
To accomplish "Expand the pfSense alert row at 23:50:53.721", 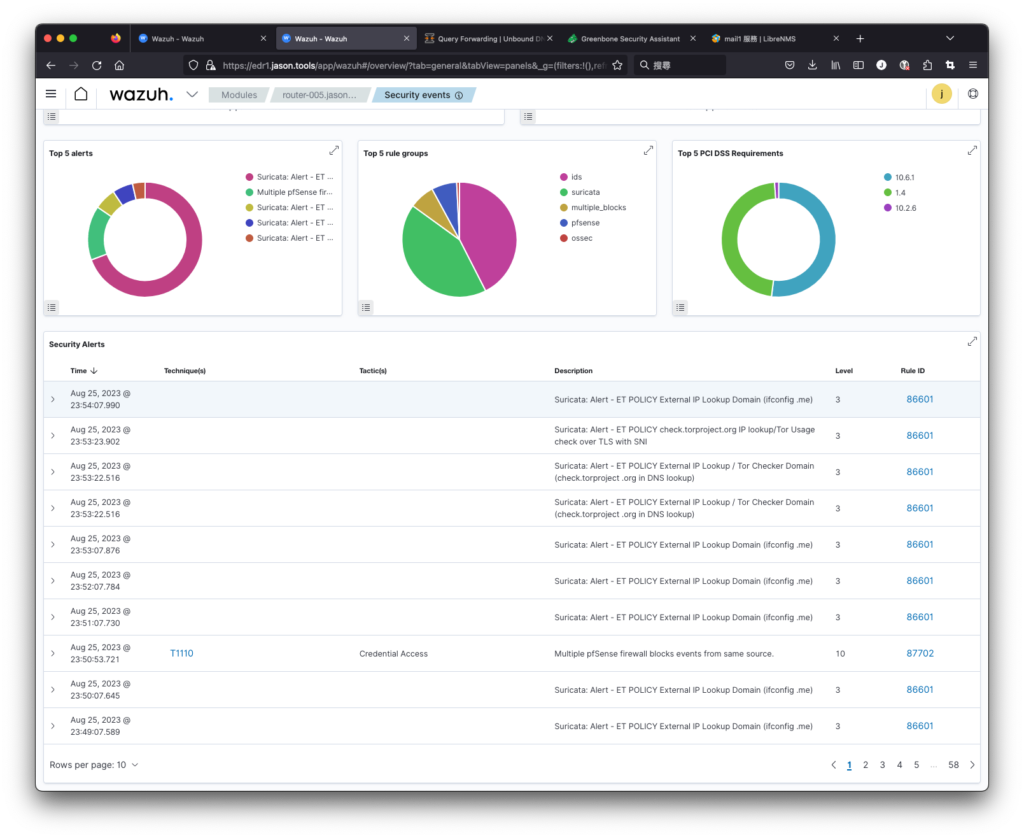I will pos(53,653).
